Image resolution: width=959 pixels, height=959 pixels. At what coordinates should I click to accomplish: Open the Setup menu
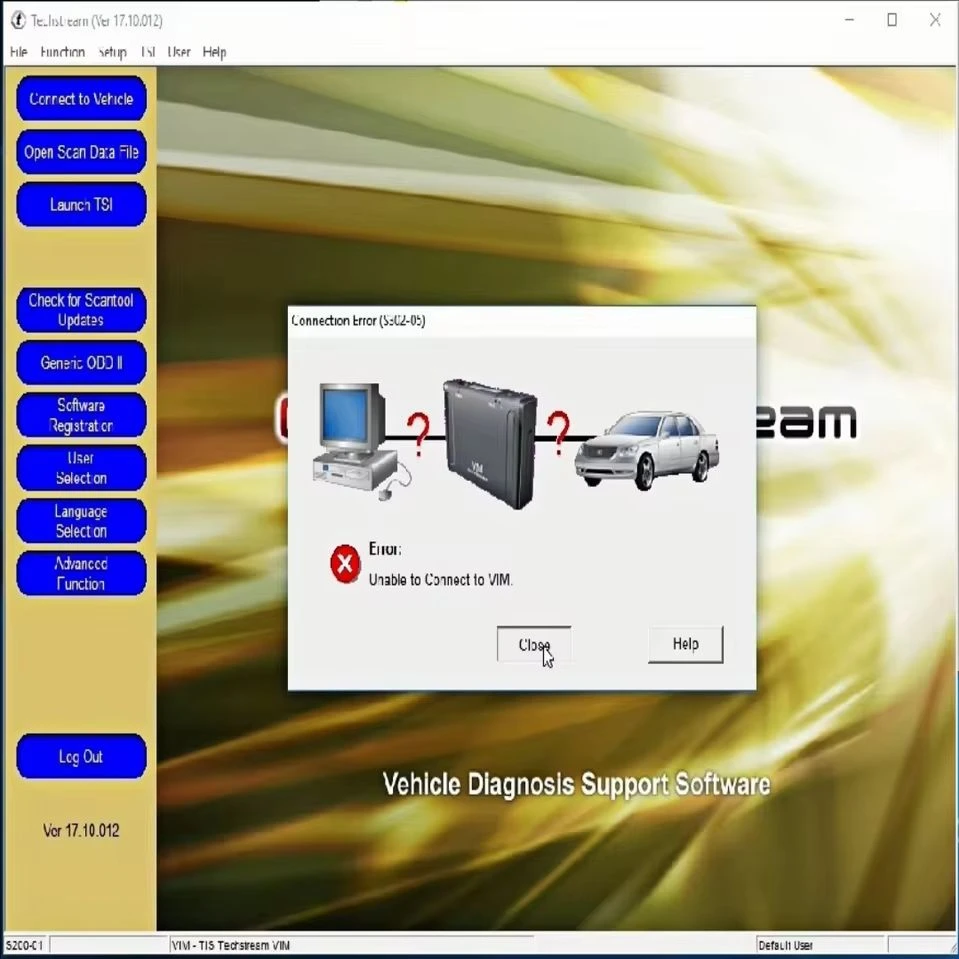113,52
